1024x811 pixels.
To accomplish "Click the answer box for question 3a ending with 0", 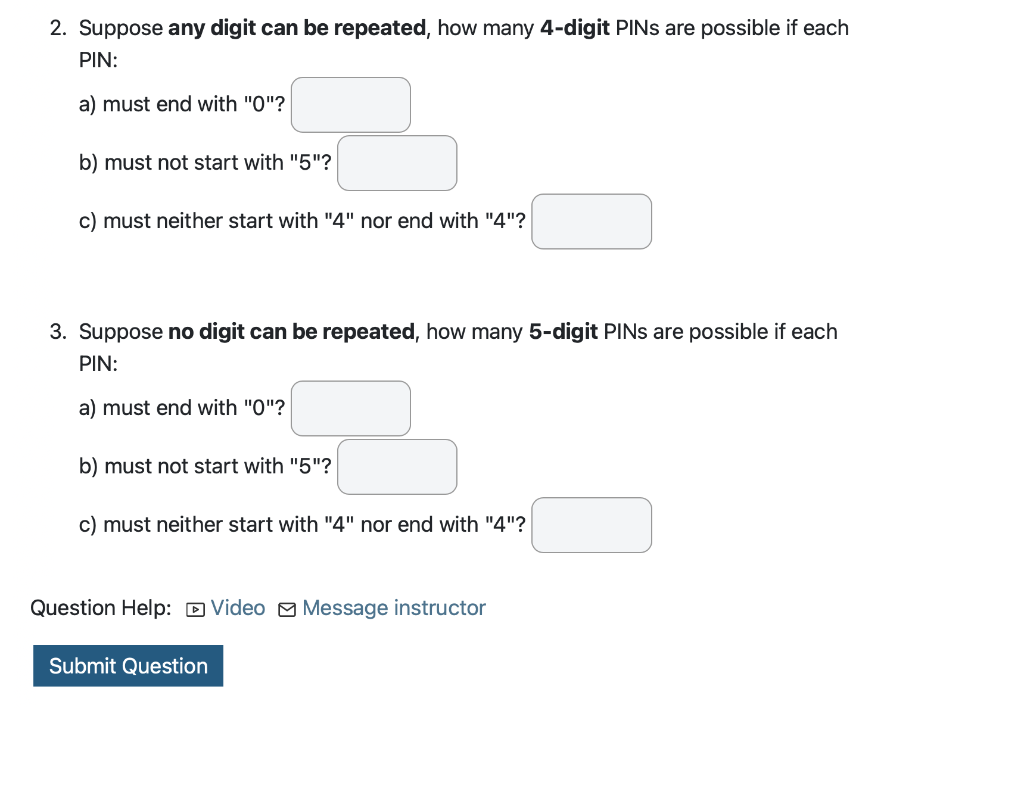I will (350, 408).
